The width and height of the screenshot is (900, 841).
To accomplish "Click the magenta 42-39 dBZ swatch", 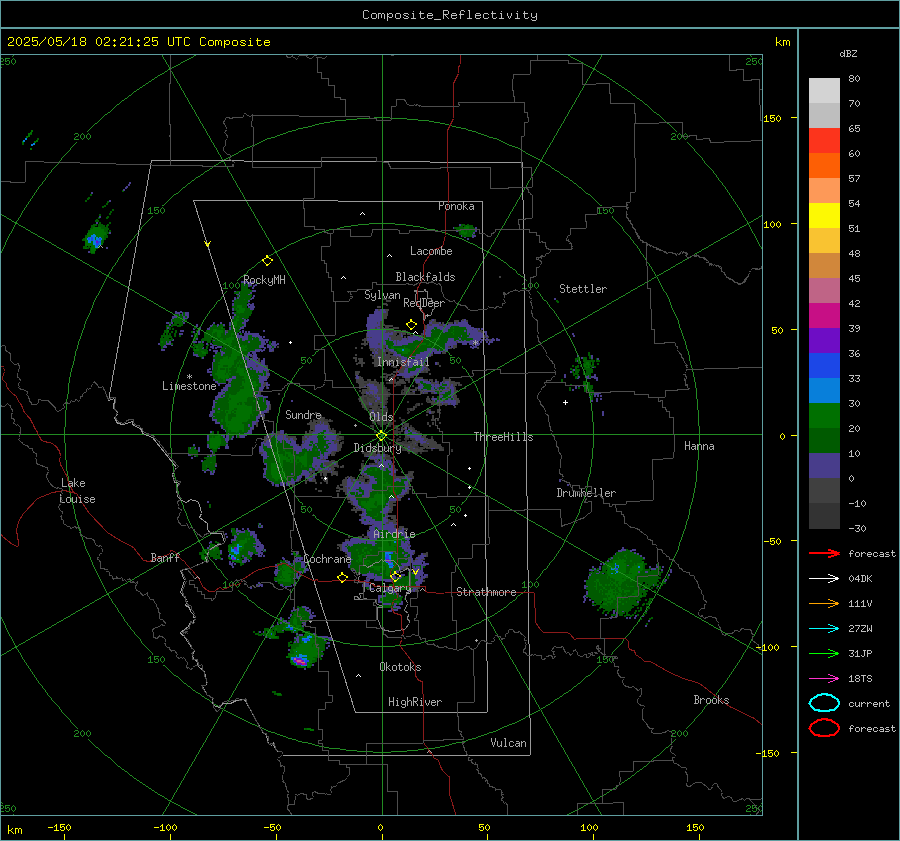I will 824,316.
